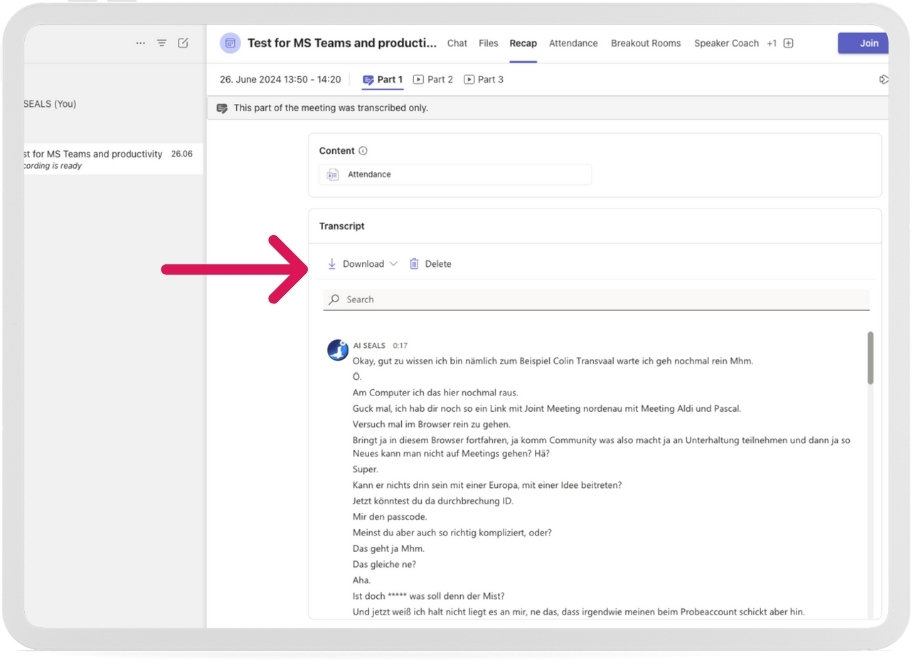Open the Breakout Rooms tab
The image size is (912, 660).
tap(645, 44)
